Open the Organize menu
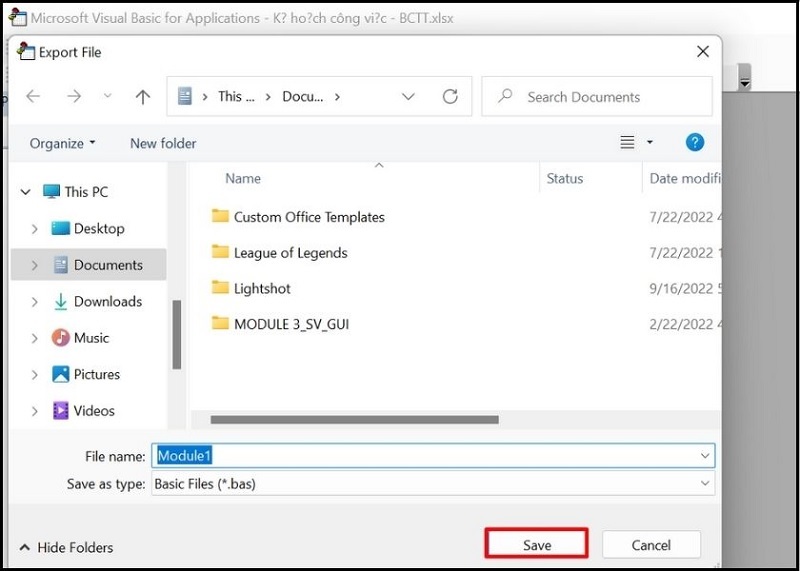 tap(62, 143)
